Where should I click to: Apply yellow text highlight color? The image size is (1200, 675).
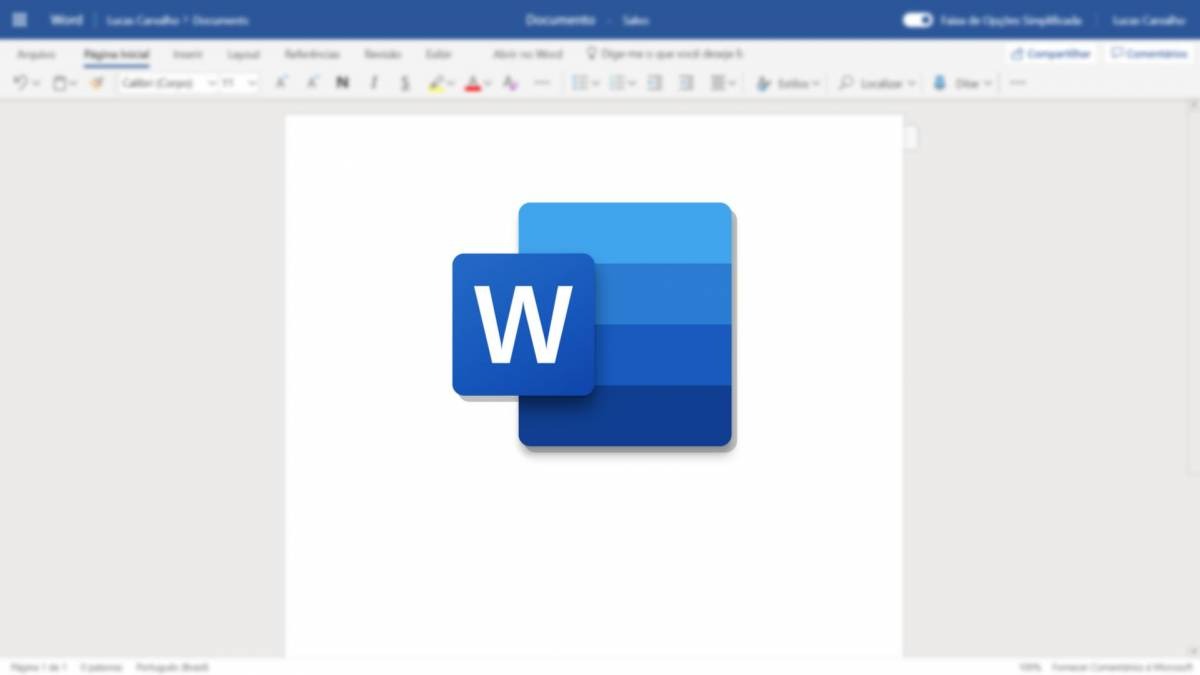436,84
